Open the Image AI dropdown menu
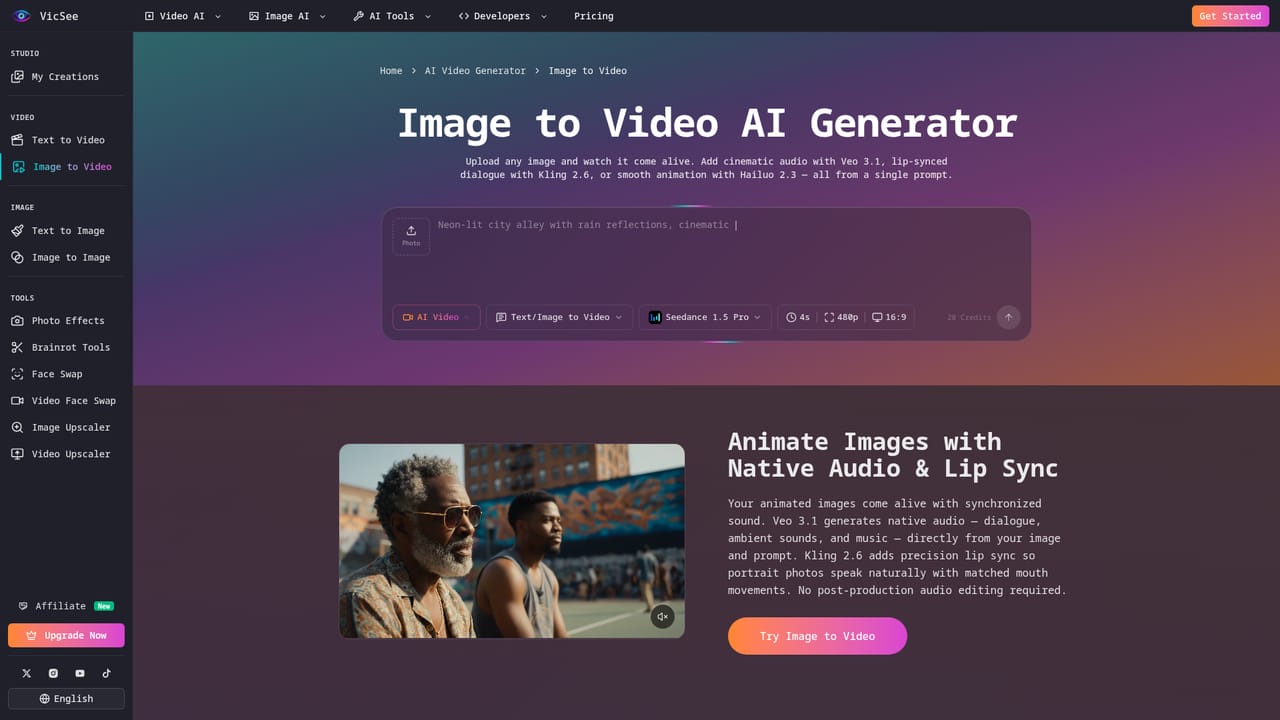Viewport: 1280px width, 720px height. [286, 16]
